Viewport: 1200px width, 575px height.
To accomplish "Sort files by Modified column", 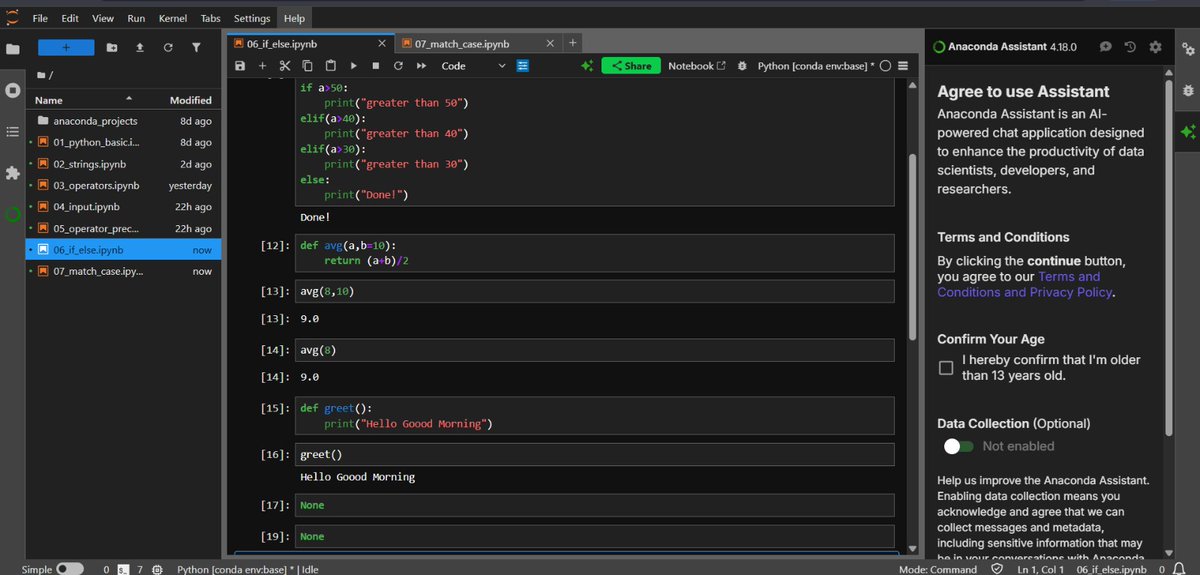I will 190,100.
